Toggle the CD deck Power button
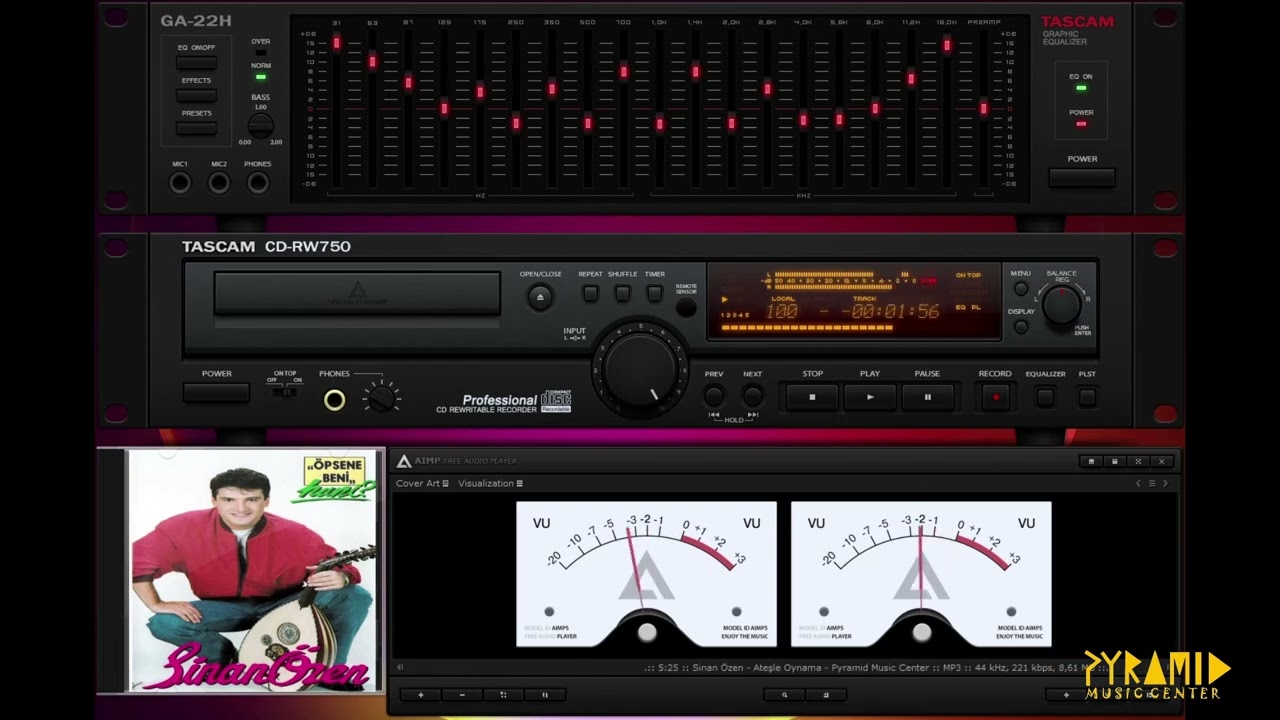Screen dimensions: 1280x720 [x=217, y=393]
